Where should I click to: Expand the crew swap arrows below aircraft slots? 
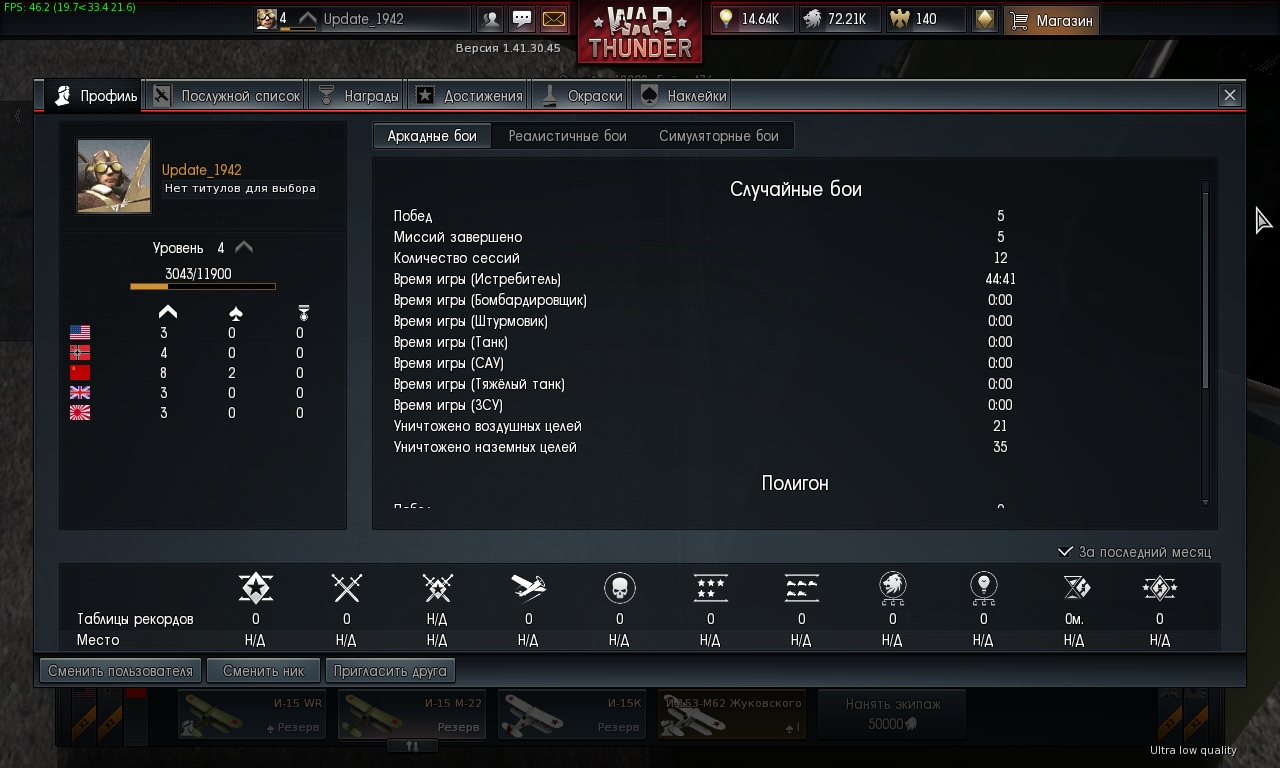(412, 745)
